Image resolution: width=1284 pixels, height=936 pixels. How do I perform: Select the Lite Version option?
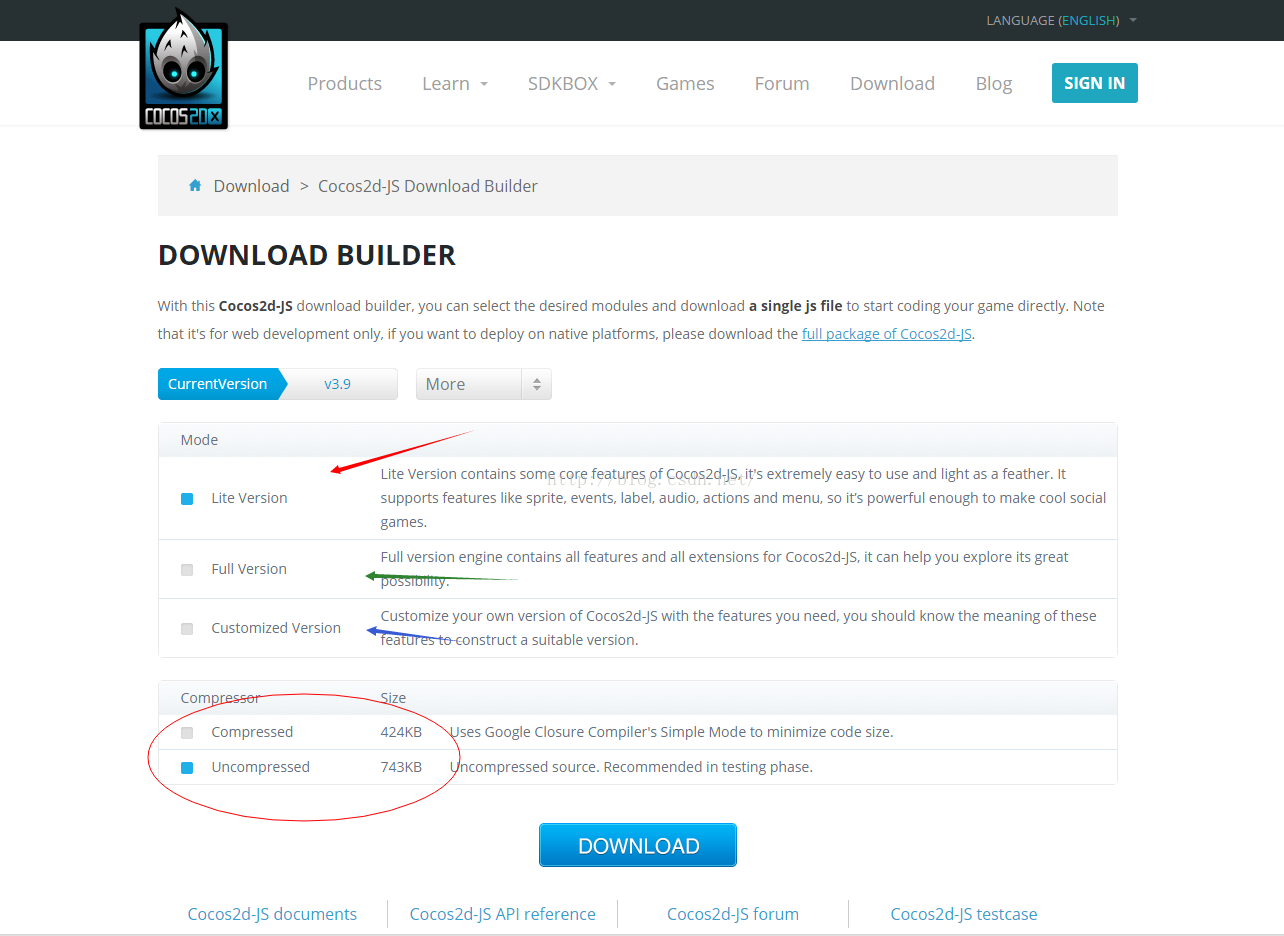click(x=187, y=498)
